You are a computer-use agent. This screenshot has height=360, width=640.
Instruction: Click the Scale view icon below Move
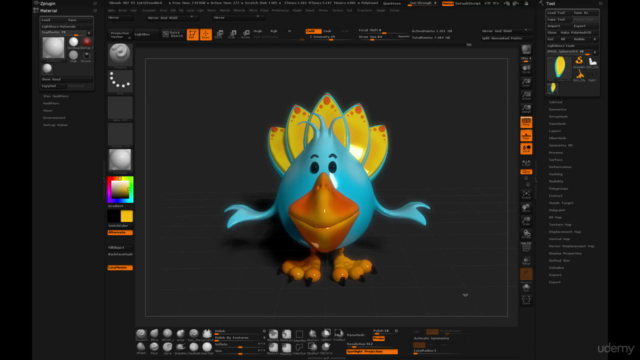coord(526,221)
